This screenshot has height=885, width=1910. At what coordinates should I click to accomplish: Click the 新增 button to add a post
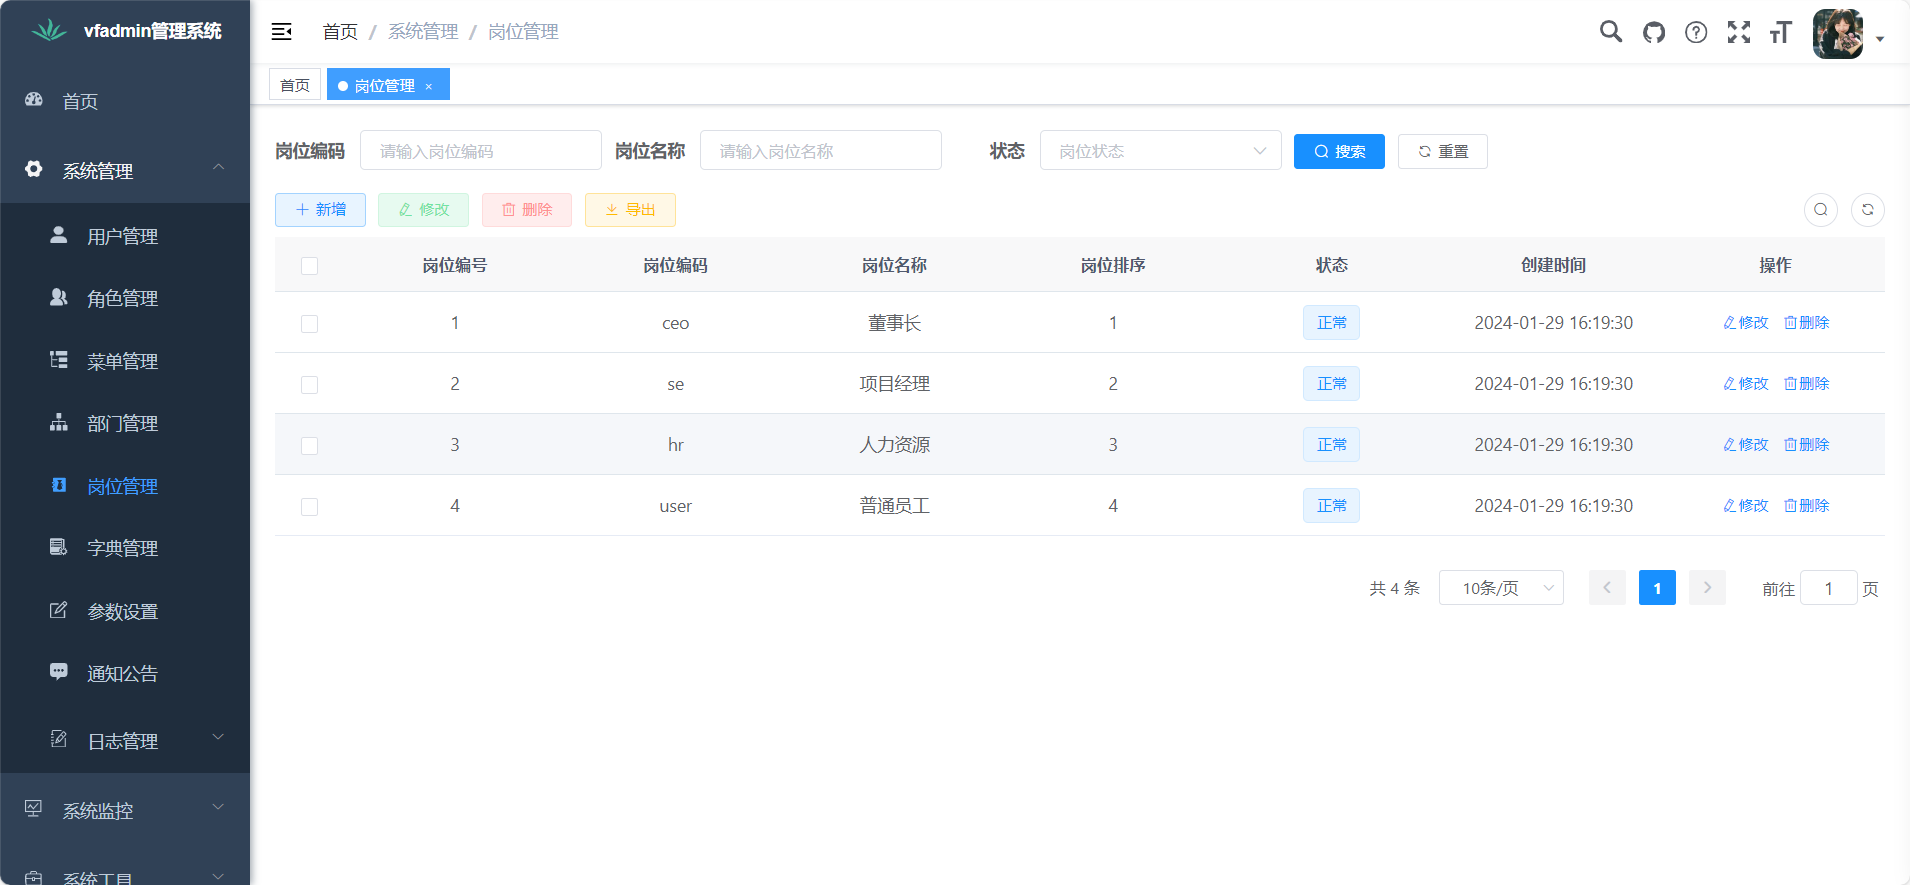pos(320,210)
